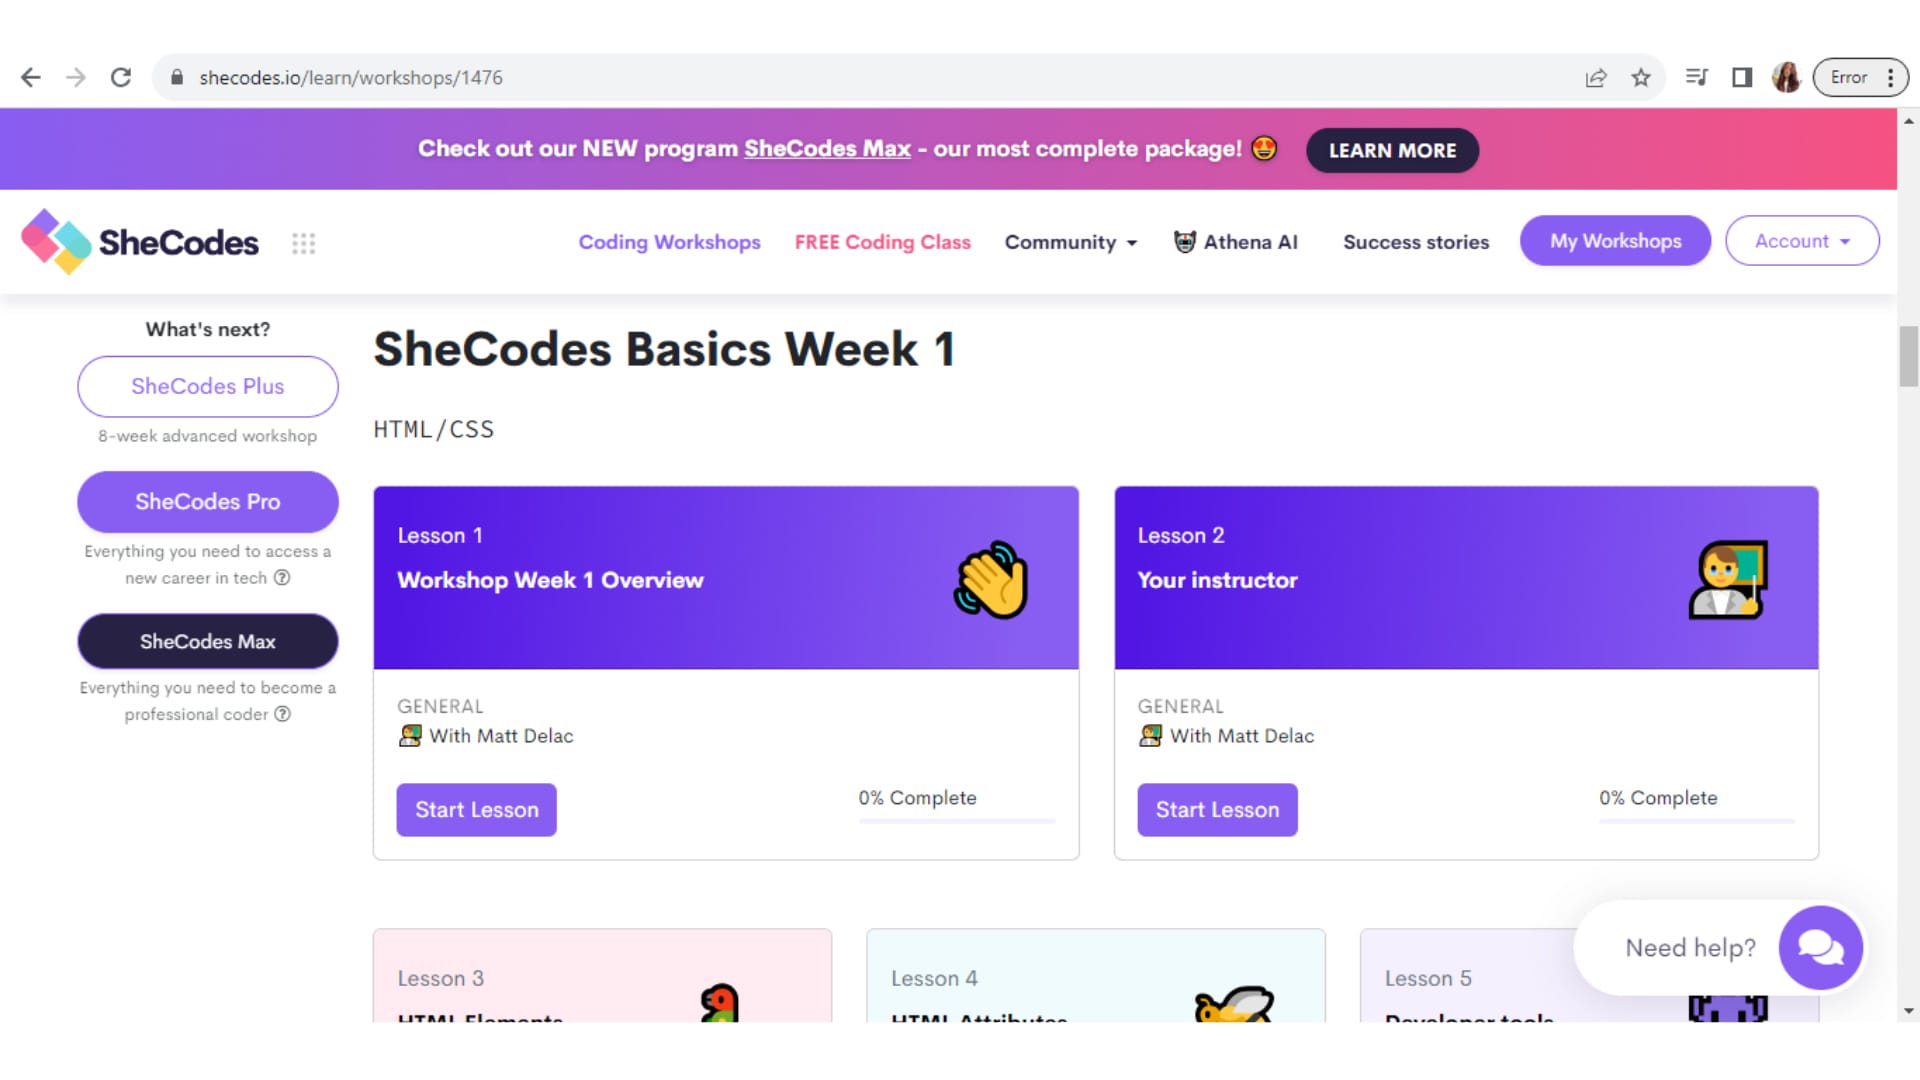Click the SheCodes logo
This screenshot has height=1080, width=1920.
pyautogui.click(x=140, y=242)
